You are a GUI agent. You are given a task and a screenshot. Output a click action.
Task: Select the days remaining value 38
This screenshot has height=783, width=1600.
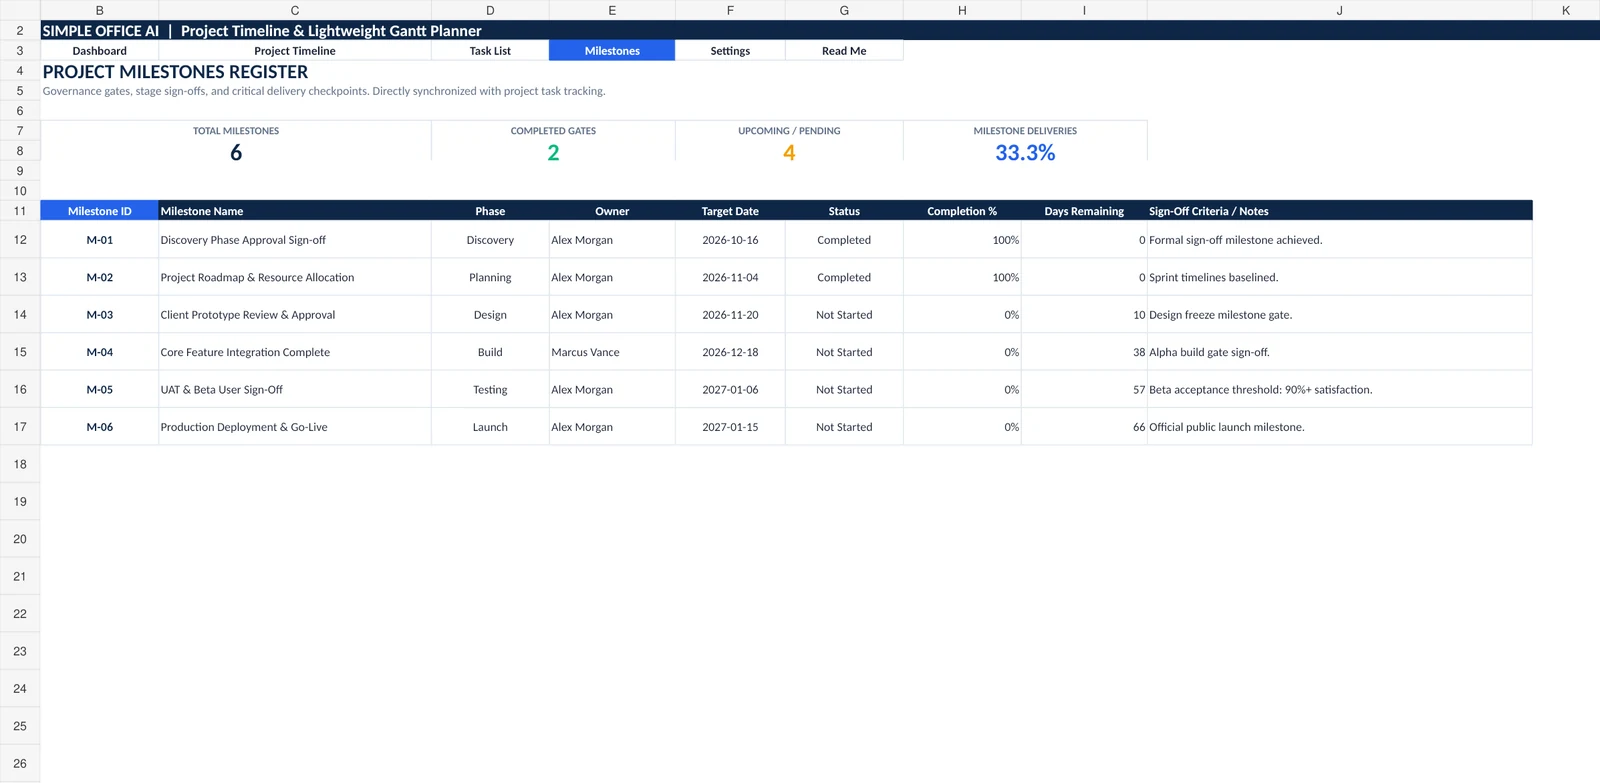(1084, 352)
